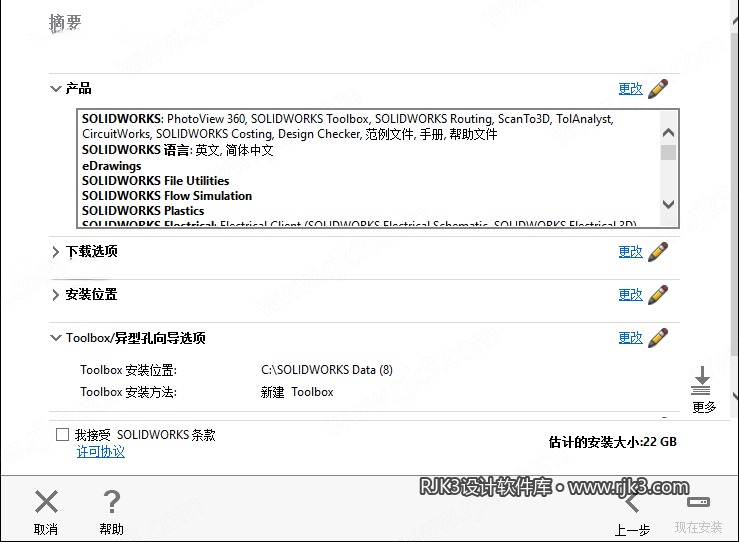Viewport: 739px width, 542px height.
Task: Collapse the Toolbox/异型孔向导选项 section
Action: pos(56,338)
